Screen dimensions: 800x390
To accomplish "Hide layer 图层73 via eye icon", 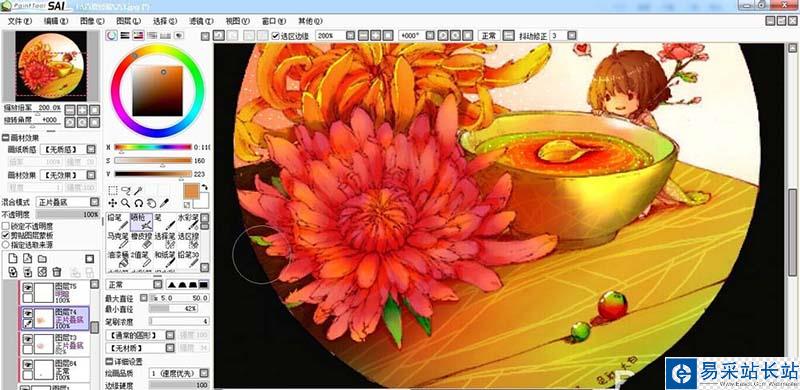I will pos(28,339).
